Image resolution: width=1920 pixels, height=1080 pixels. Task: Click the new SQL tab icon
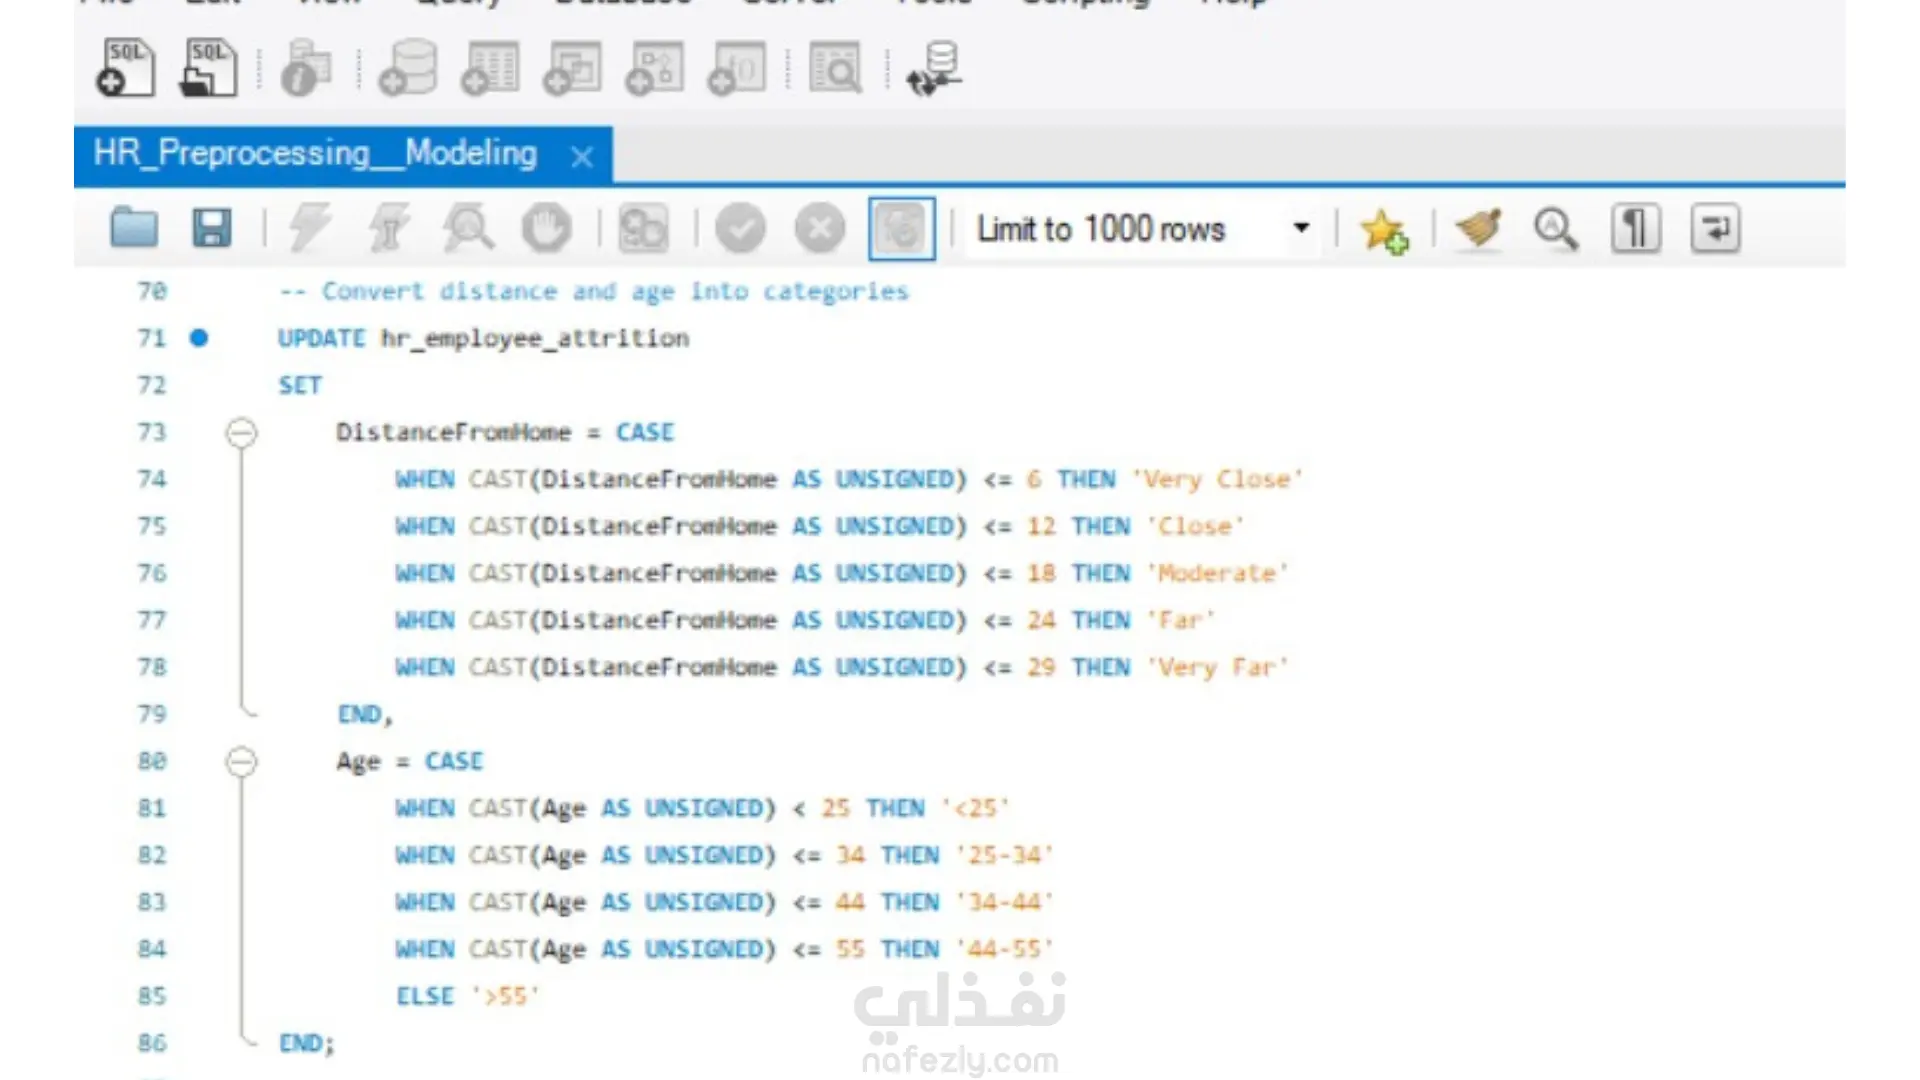125,68
